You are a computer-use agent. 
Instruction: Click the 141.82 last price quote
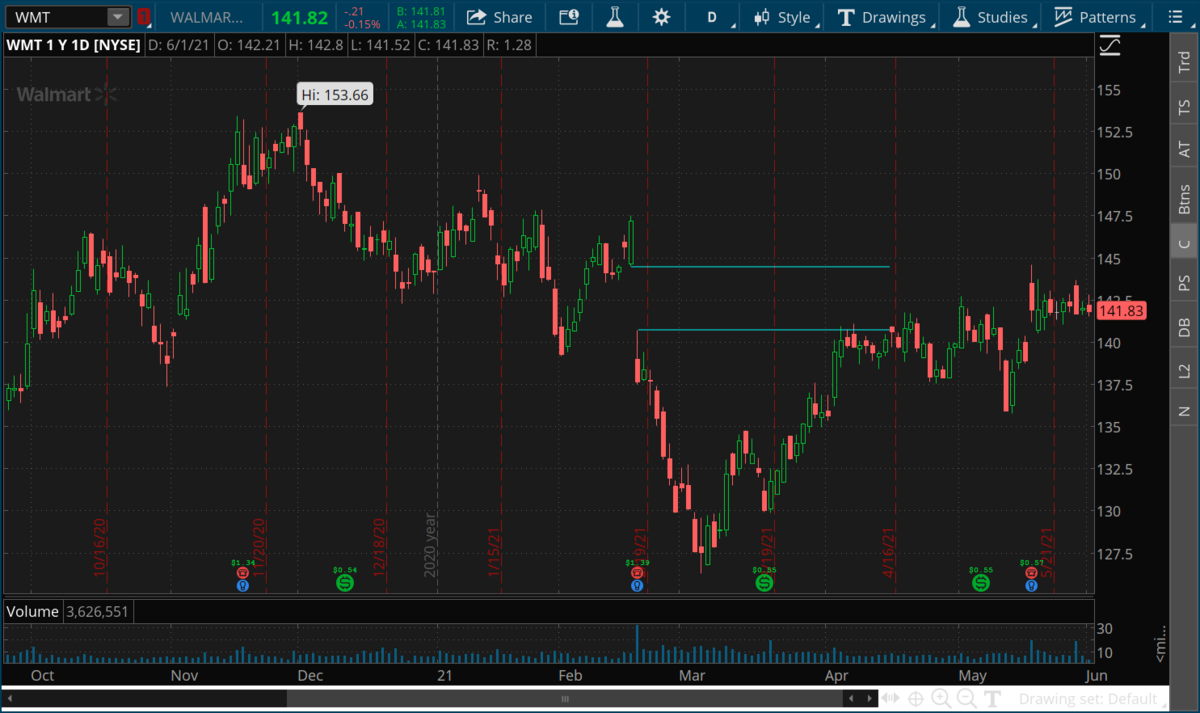point(299,17)
